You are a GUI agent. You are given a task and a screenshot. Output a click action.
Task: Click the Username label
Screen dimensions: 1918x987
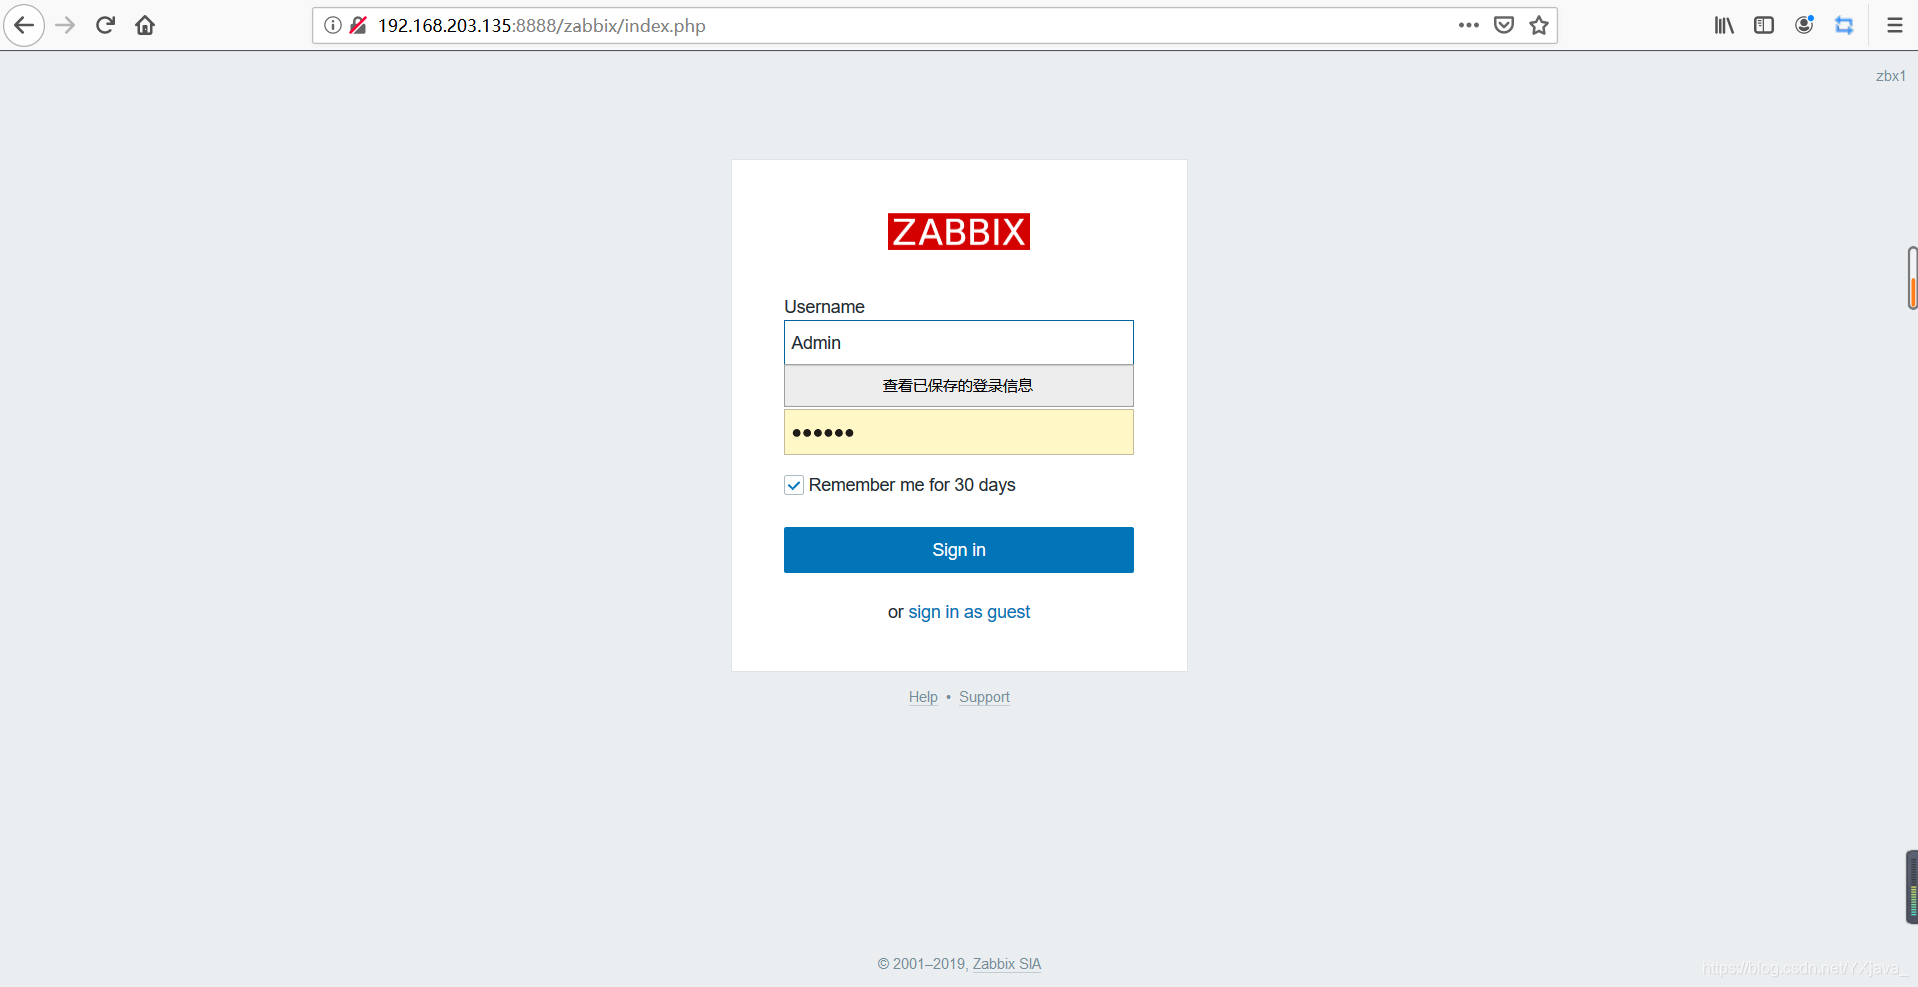(x=824, y=307)
